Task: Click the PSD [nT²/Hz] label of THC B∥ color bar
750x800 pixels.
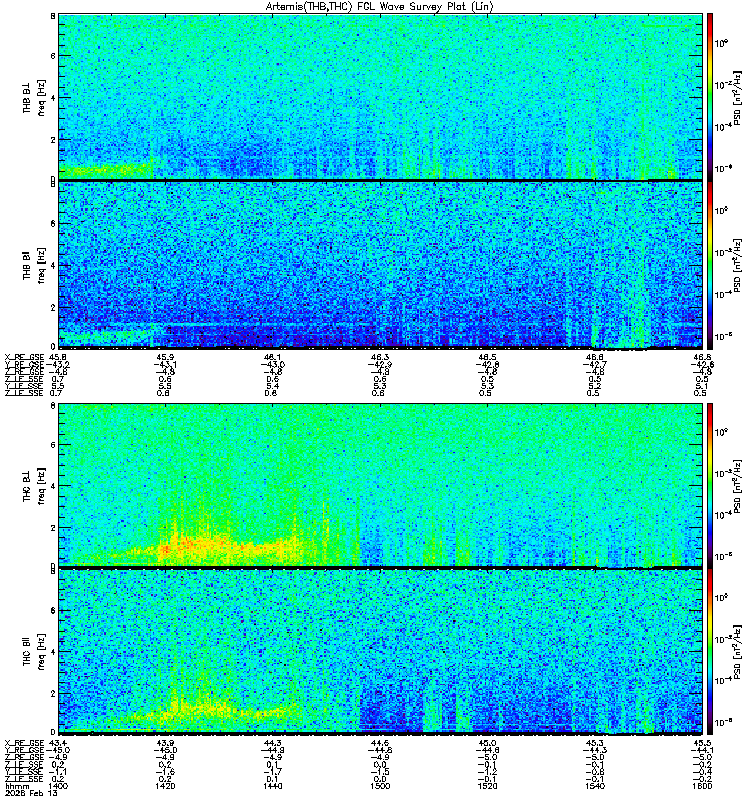Action: coord(737,653)
